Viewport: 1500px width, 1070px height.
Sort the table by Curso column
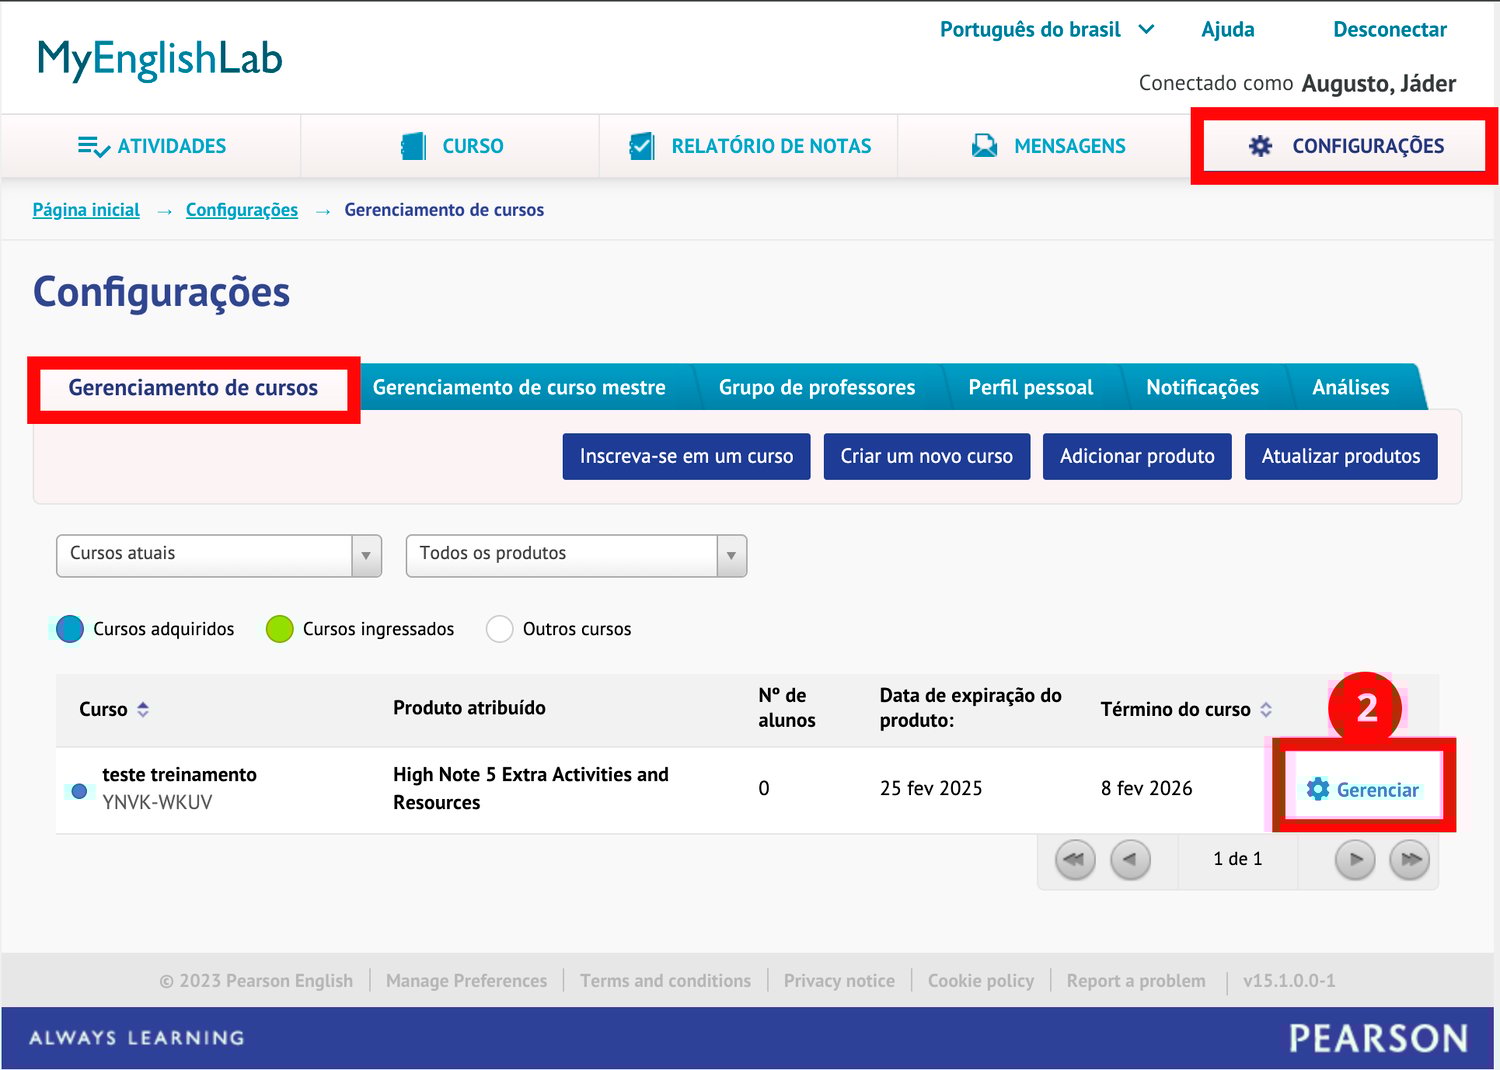tap(143, 709)
